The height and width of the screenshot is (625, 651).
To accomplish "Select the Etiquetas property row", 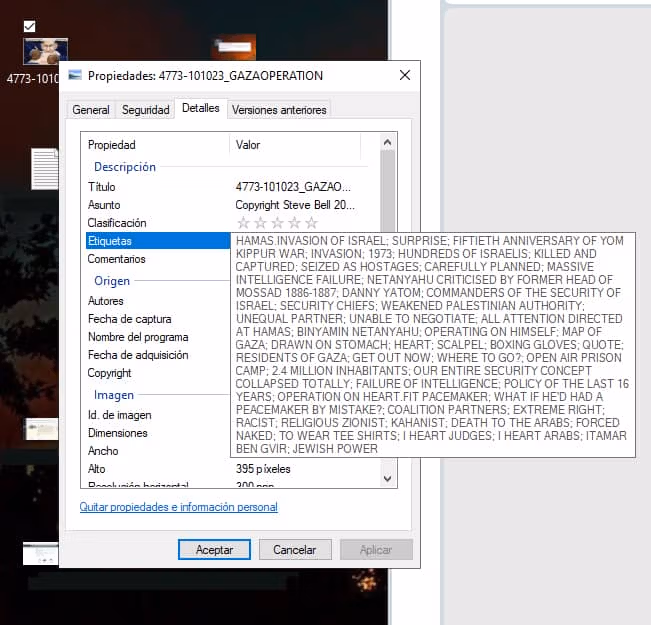I will click(158, 241).
